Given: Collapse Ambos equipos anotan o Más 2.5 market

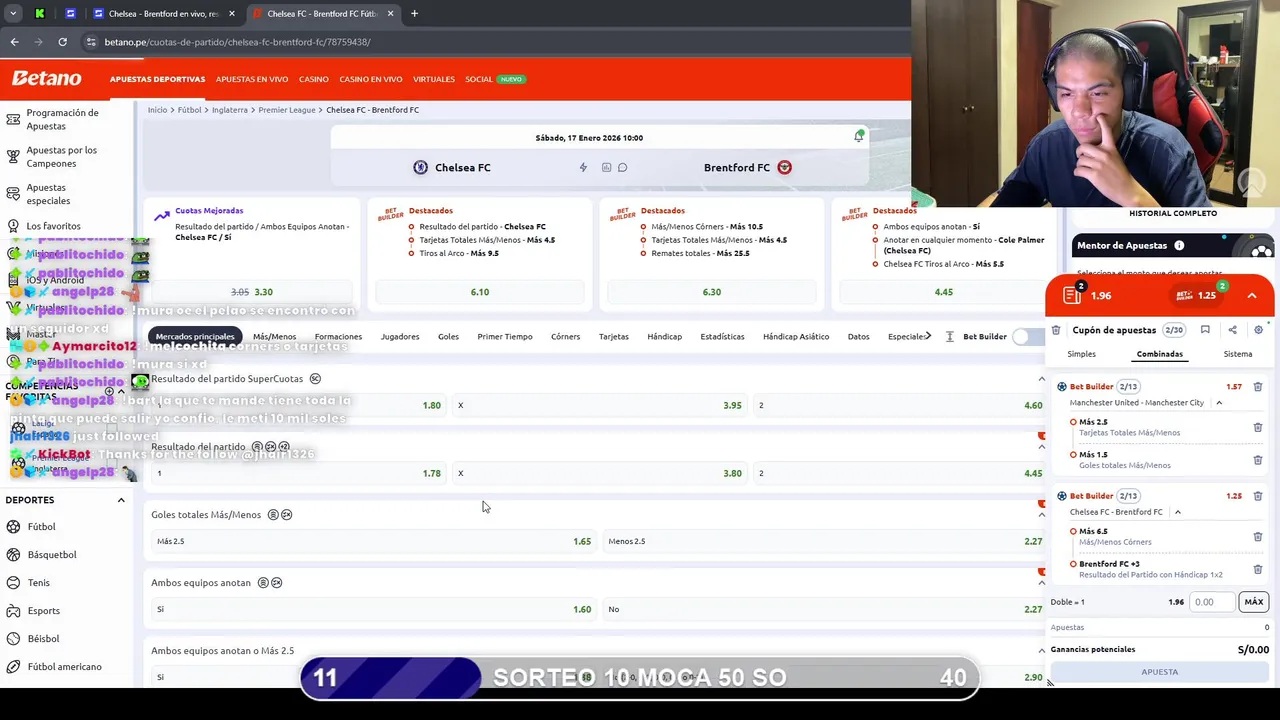Looking at the screenshot, I should 1041,651.
